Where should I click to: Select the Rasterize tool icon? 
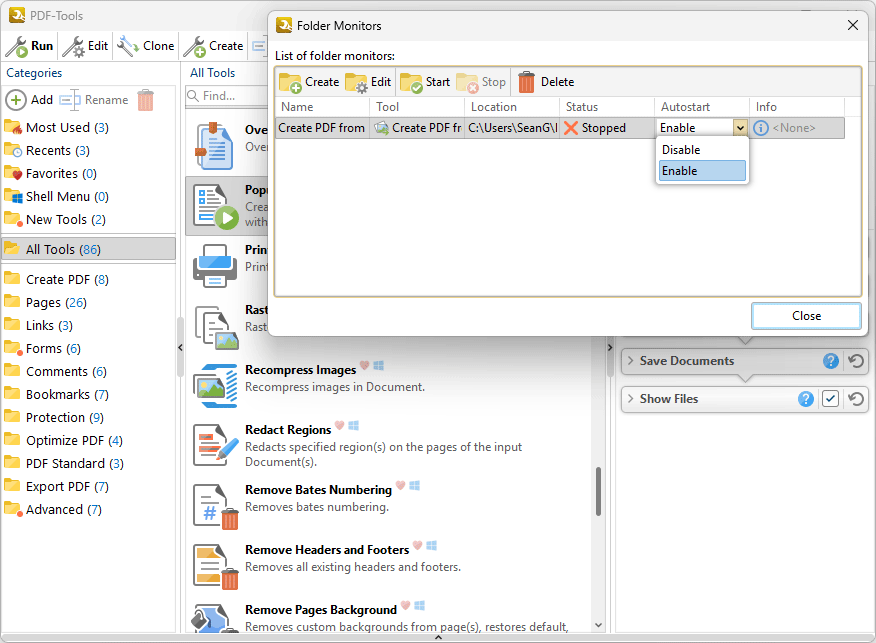(x=216, y=328)
